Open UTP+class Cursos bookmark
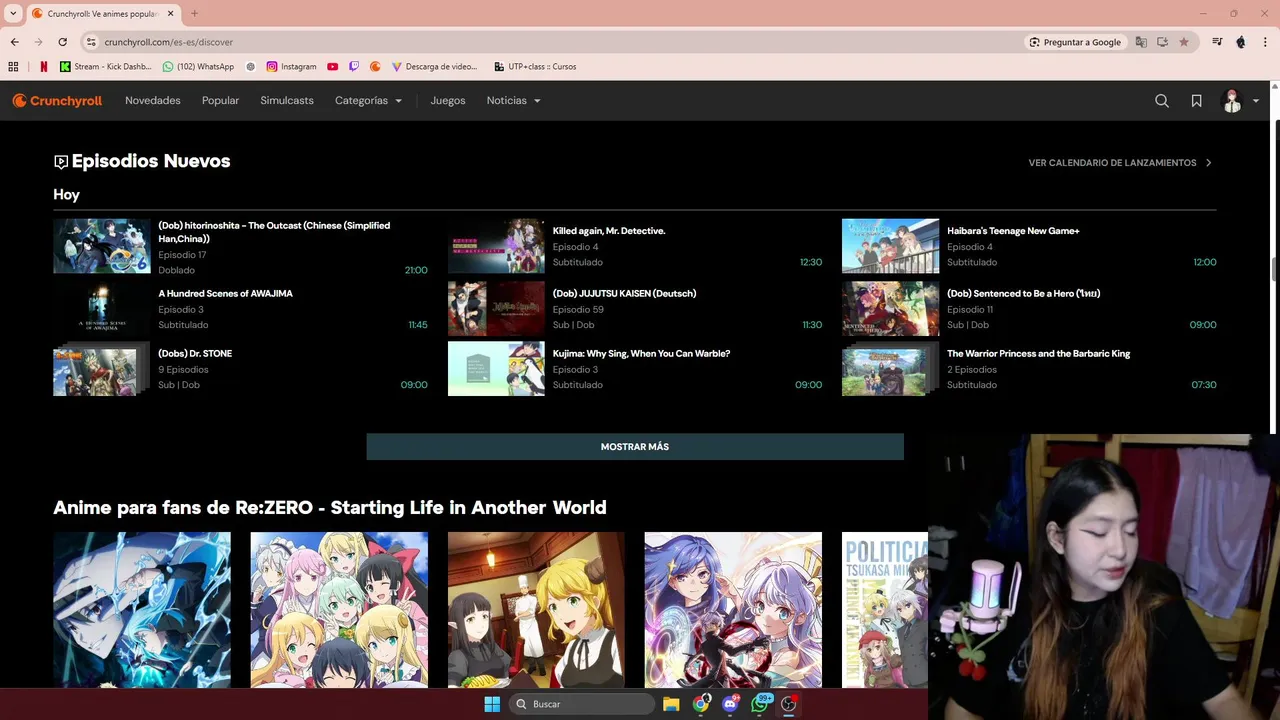The width and height of the screenshot is (1280, 720). point(535,67)
